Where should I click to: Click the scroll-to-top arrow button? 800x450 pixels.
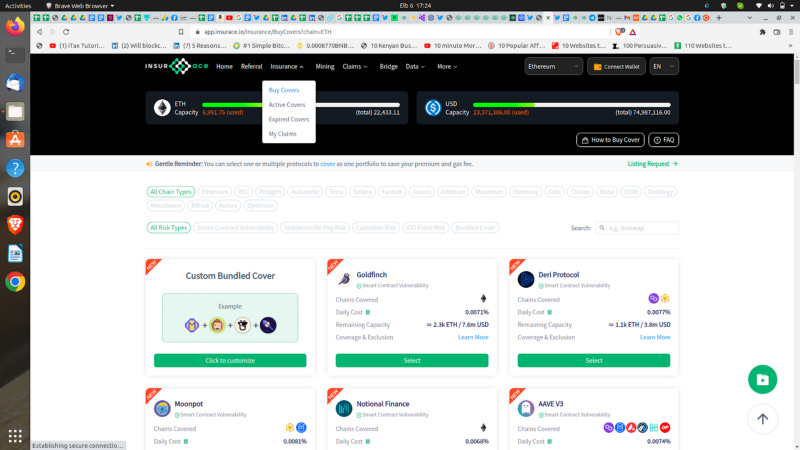tap(762, 419)
